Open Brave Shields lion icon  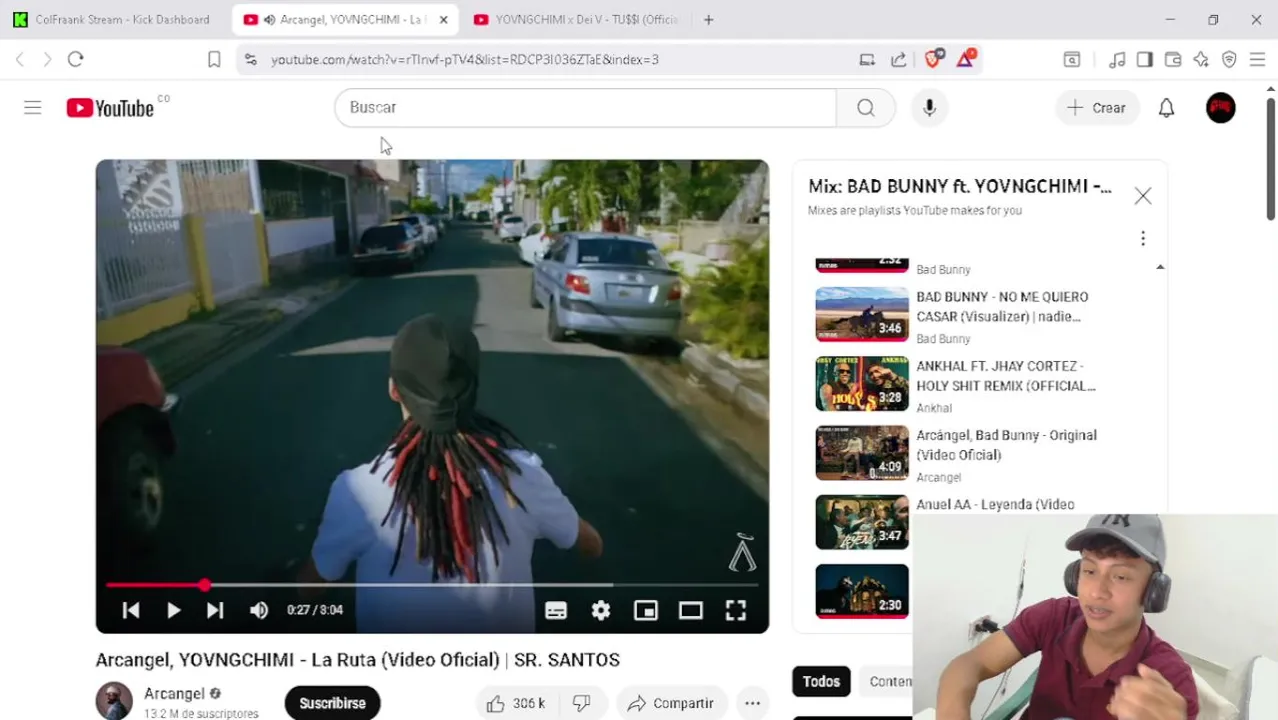[934, 59]
